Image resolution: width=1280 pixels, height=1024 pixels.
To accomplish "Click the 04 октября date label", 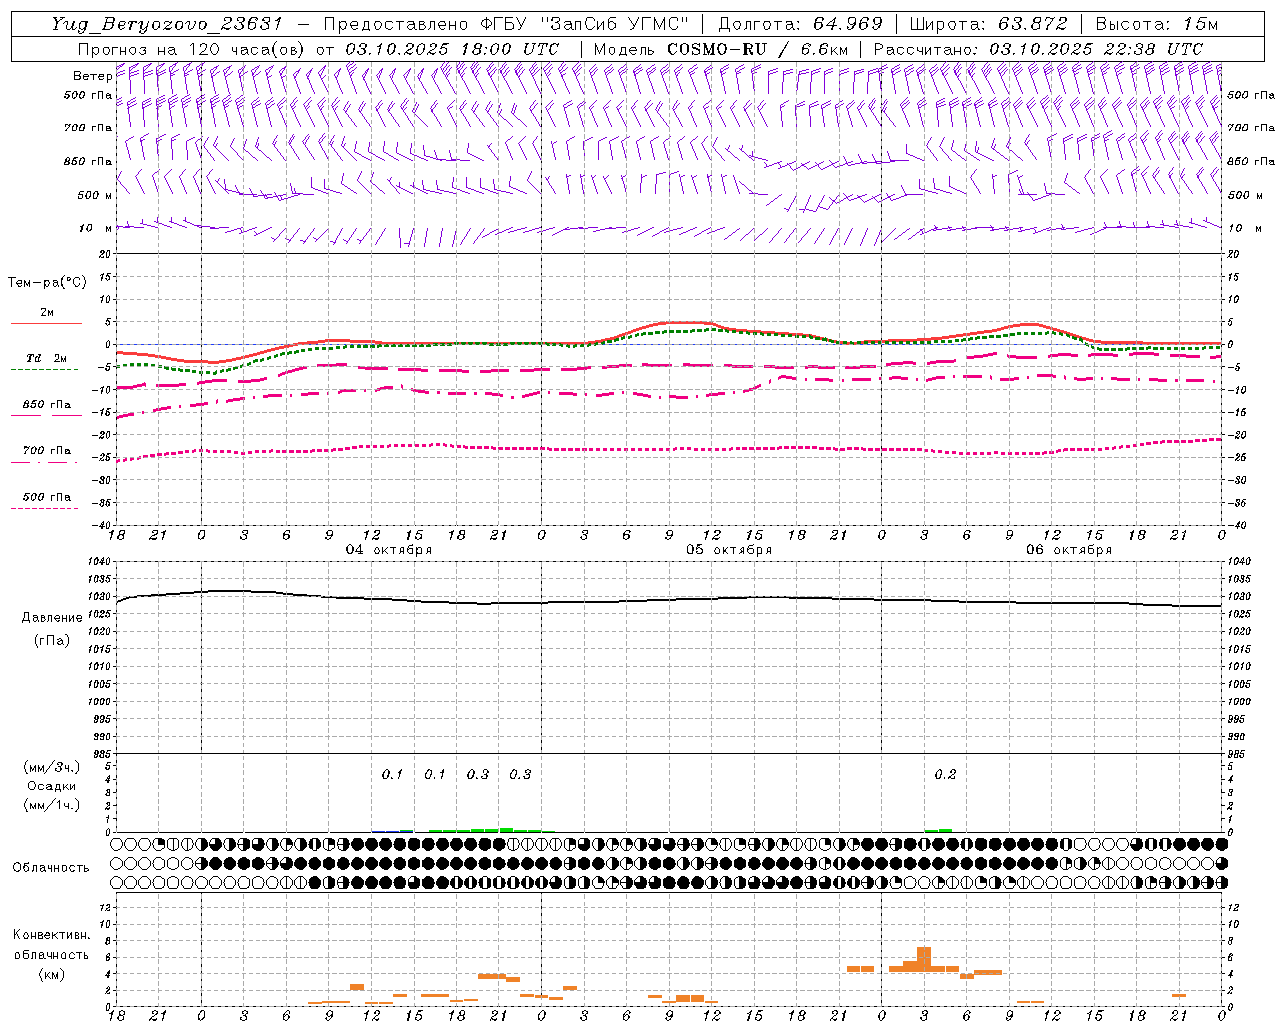I will pos(389,550).
